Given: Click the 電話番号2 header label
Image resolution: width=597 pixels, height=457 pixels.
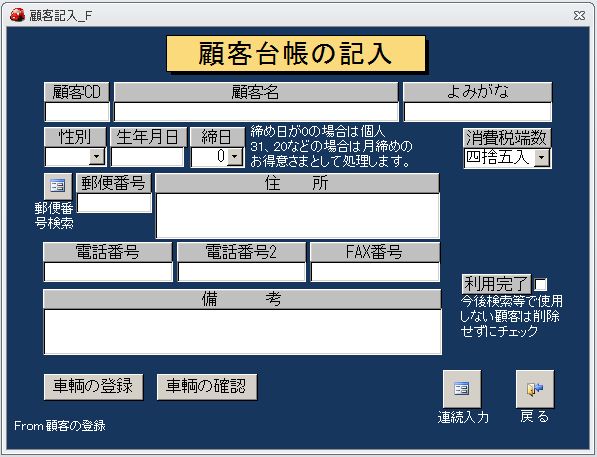Looking at the screenshot, I should (x=241, y=252).
